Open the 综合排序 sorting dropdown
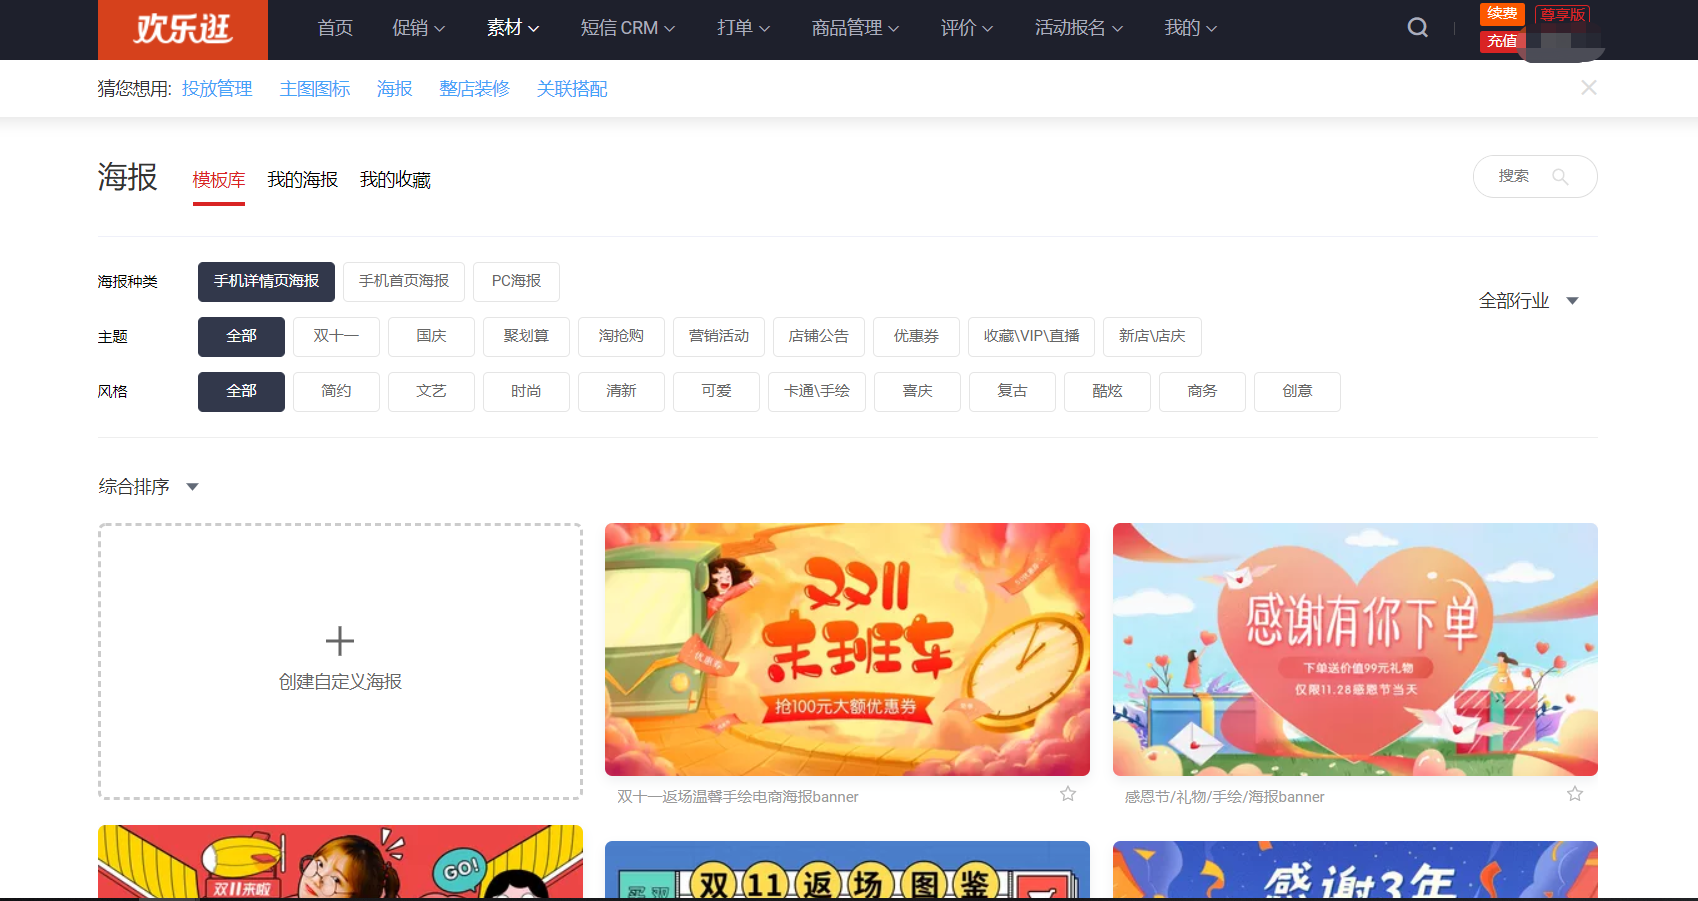This screenshot has width=1698, height=901. click(148, 487)
